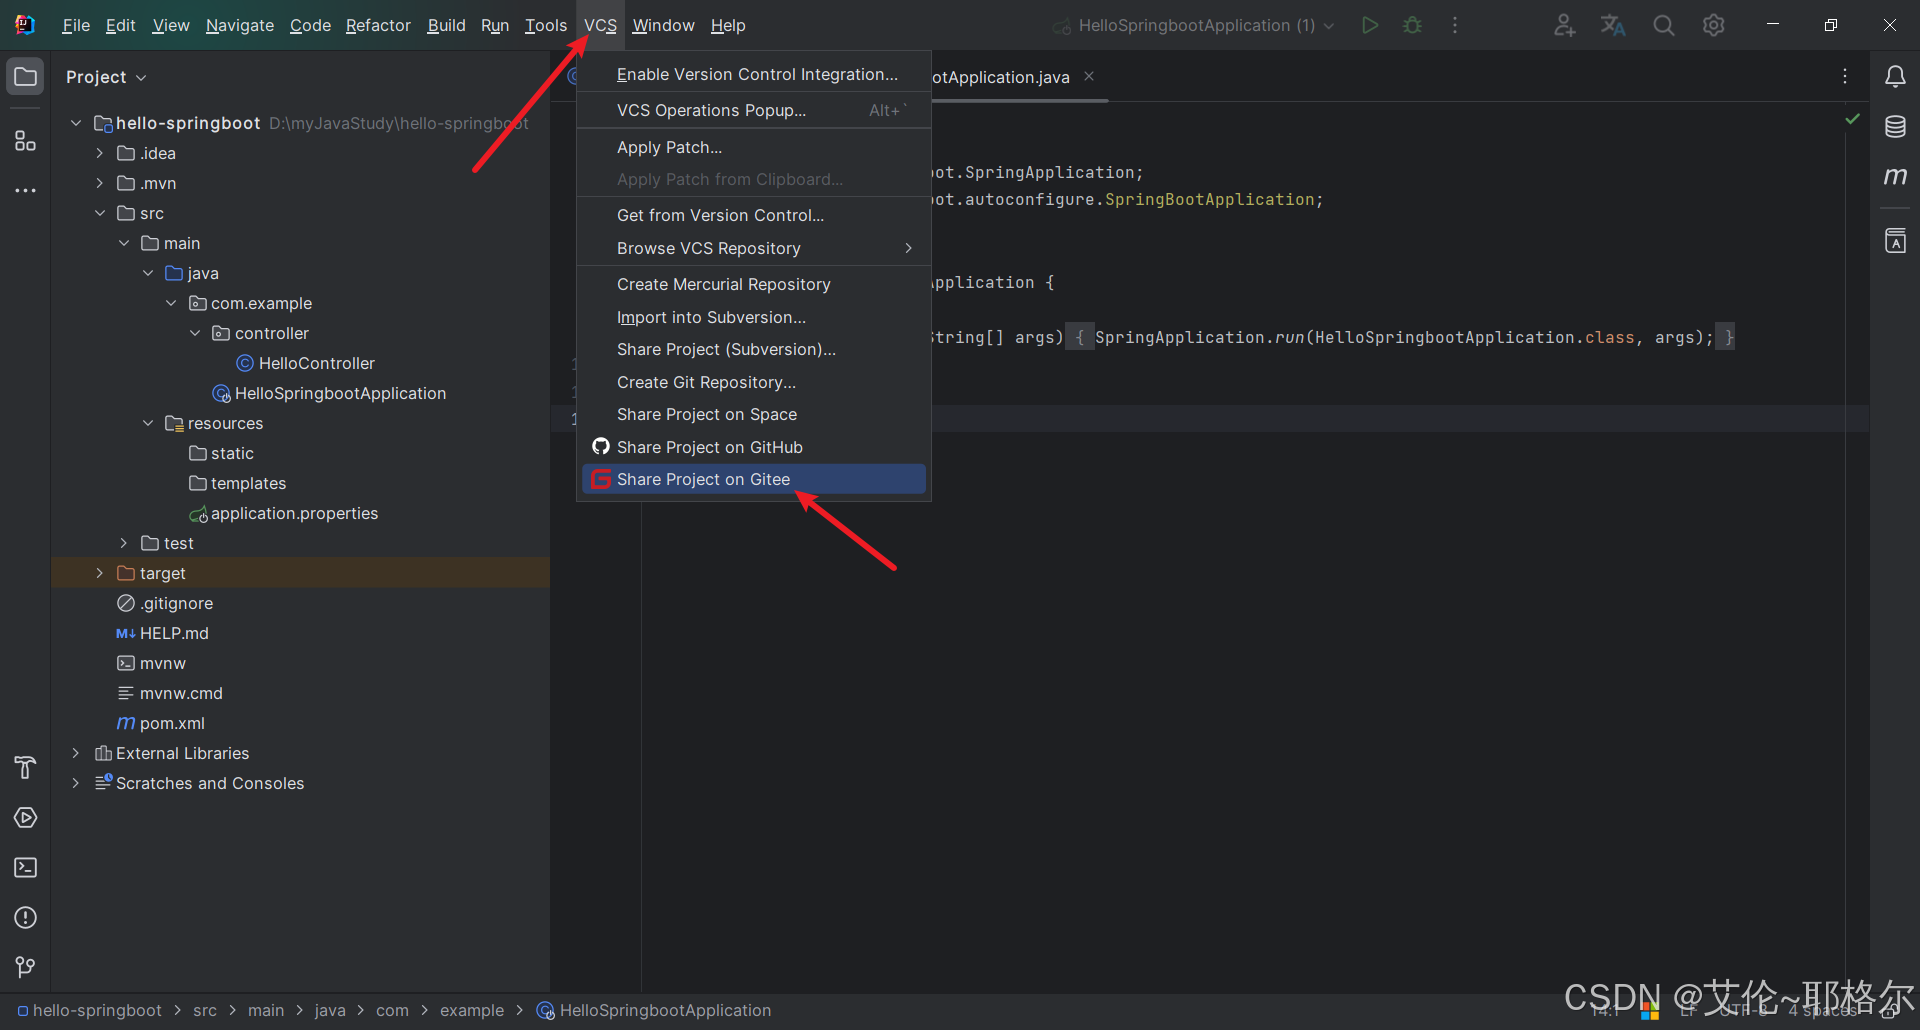Collapse the src folder
Viewport: 1920px width, 1030px height.
pos(100,213)
